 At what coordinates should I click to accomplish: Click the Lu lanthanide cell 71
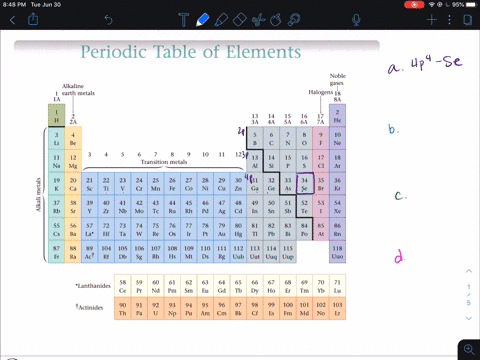pyautogui.click(x=337, y=286)
